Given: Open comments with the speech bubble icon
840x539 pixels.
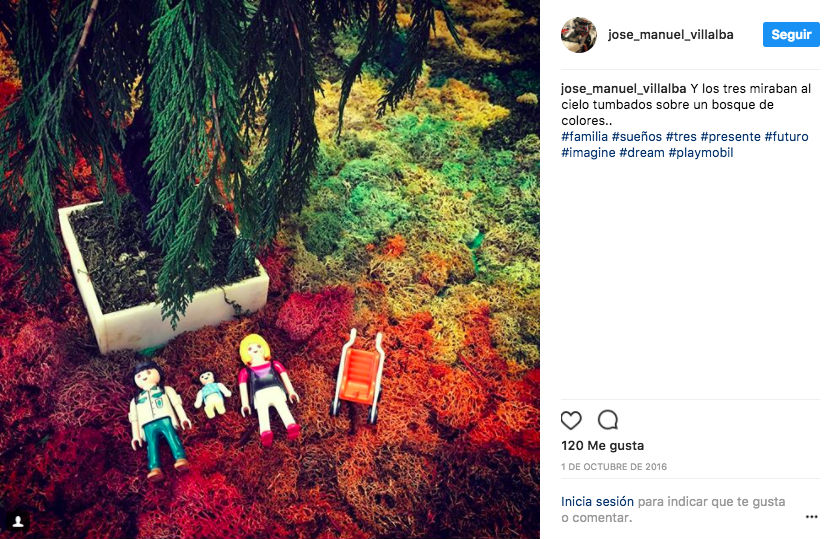Looking at the screenshot, I should tap(608, 420).
